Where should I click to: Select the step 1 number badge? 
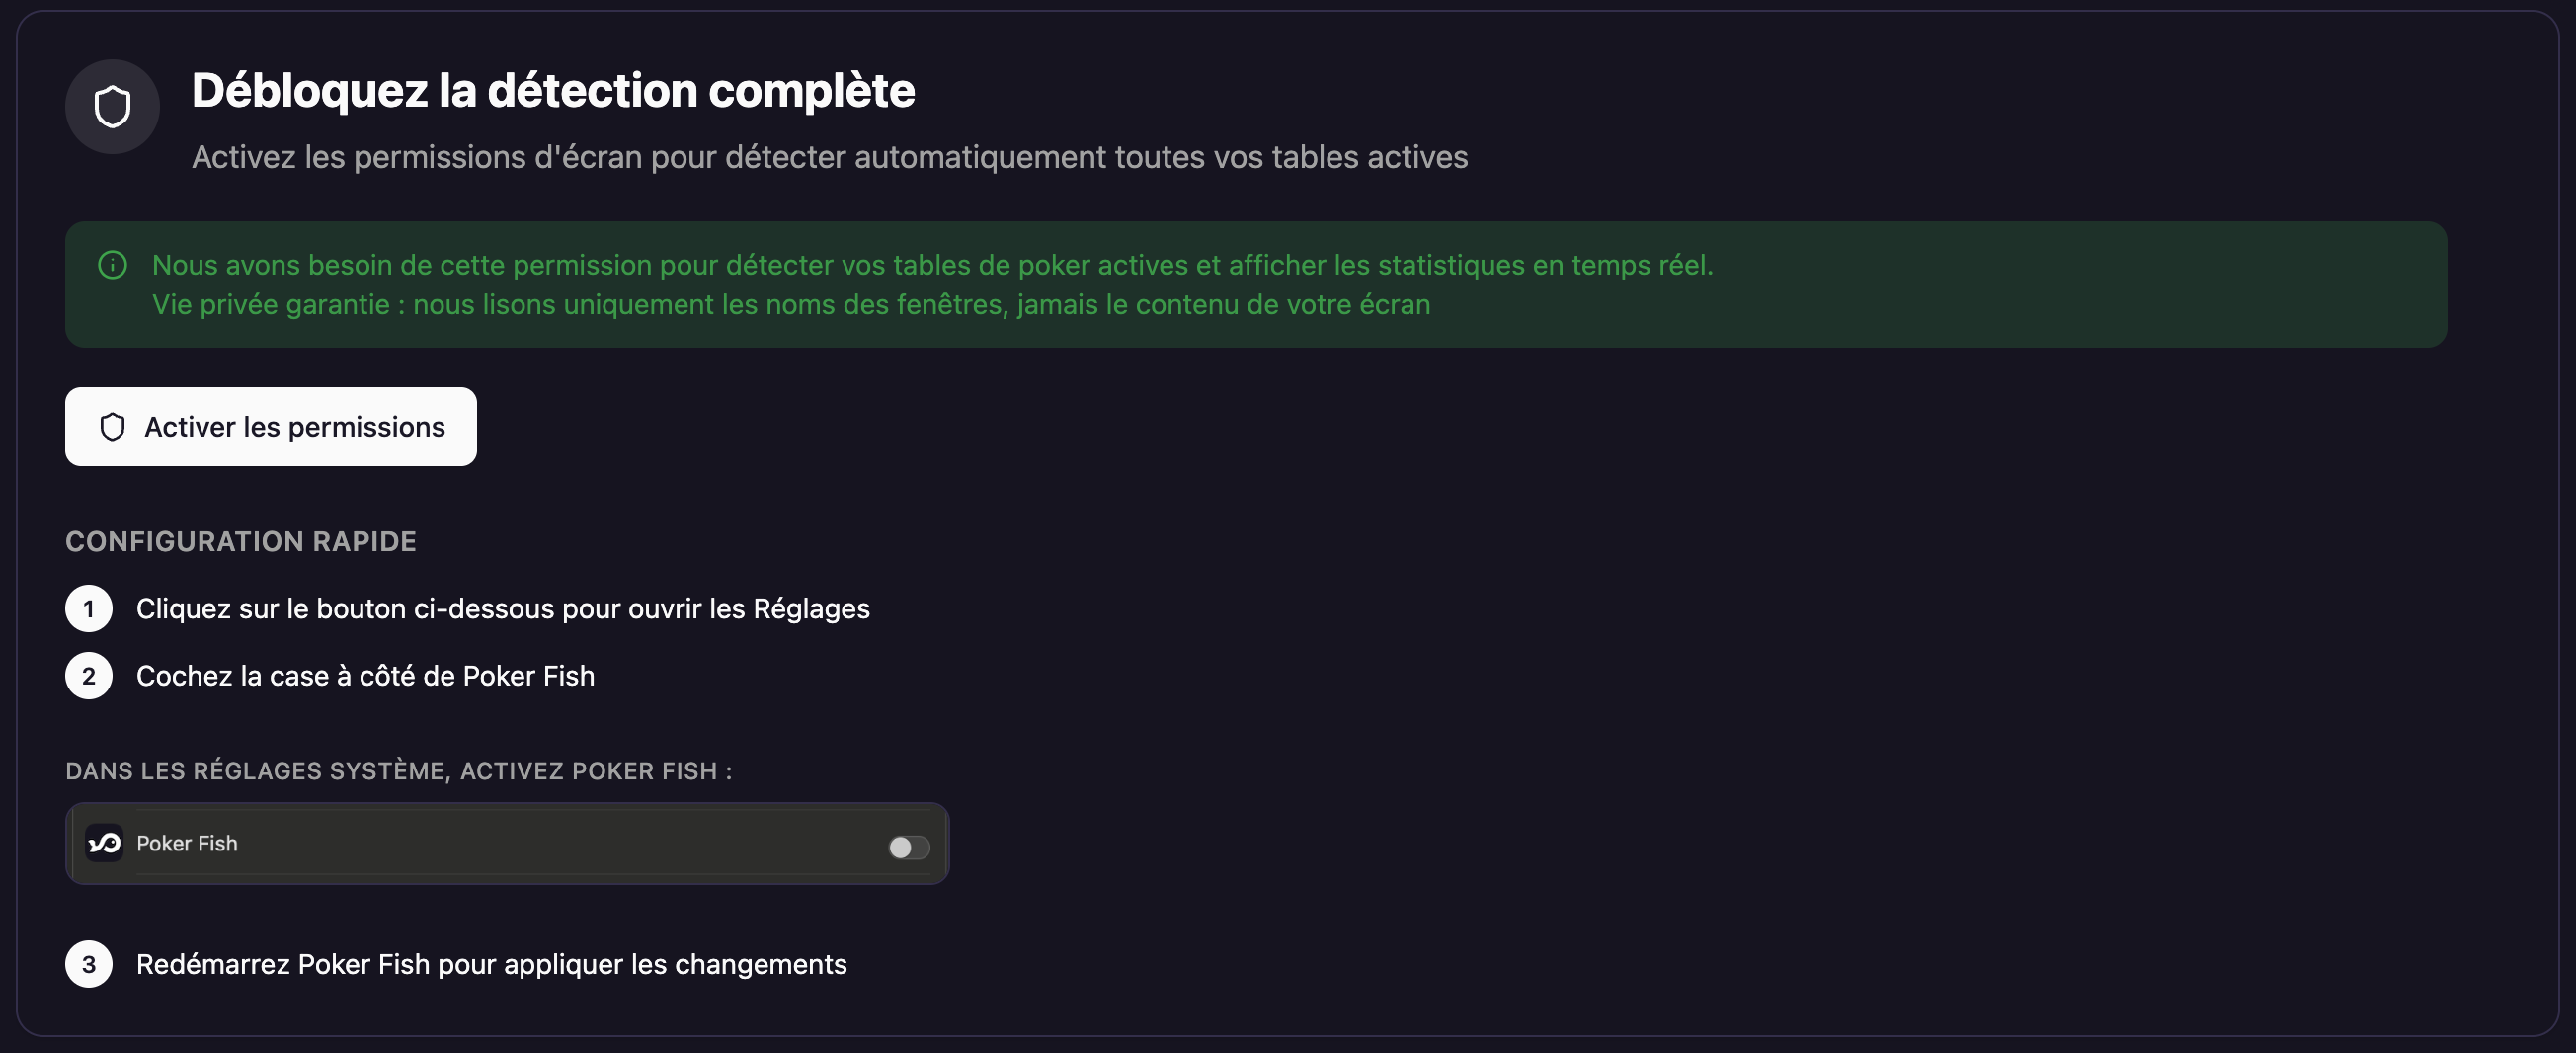pyautogui.click(x=89, y=609)
